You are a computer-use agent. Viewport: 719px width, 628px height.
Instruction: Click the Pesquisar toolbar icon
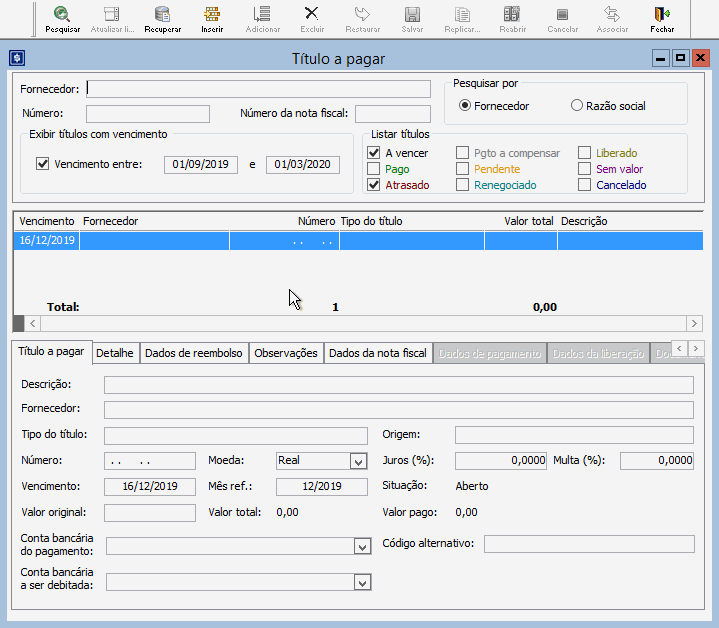click(x=62, y=17)
